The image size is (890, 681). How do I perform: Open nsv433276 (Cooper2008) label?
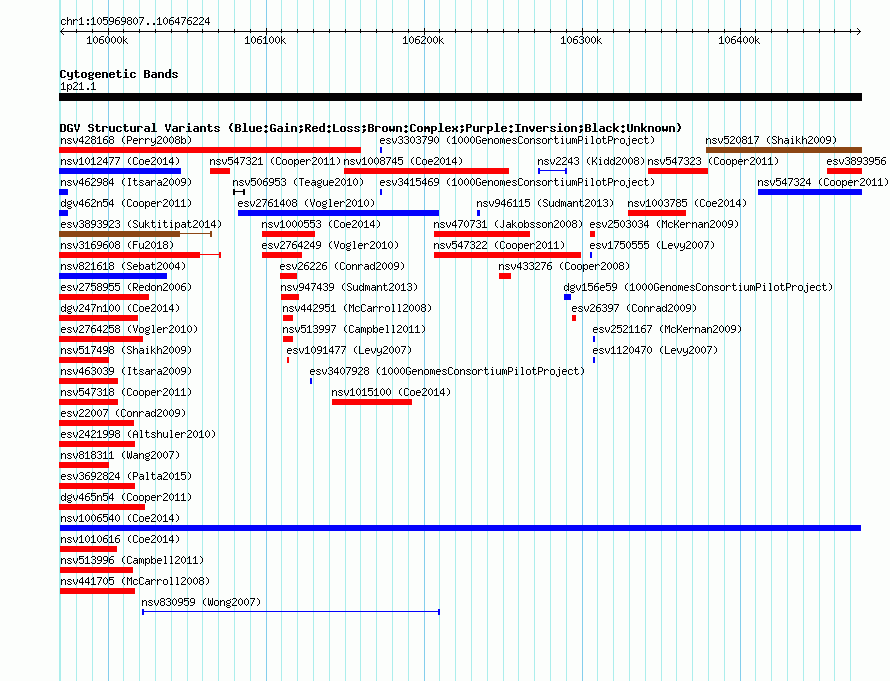point(564,266)
